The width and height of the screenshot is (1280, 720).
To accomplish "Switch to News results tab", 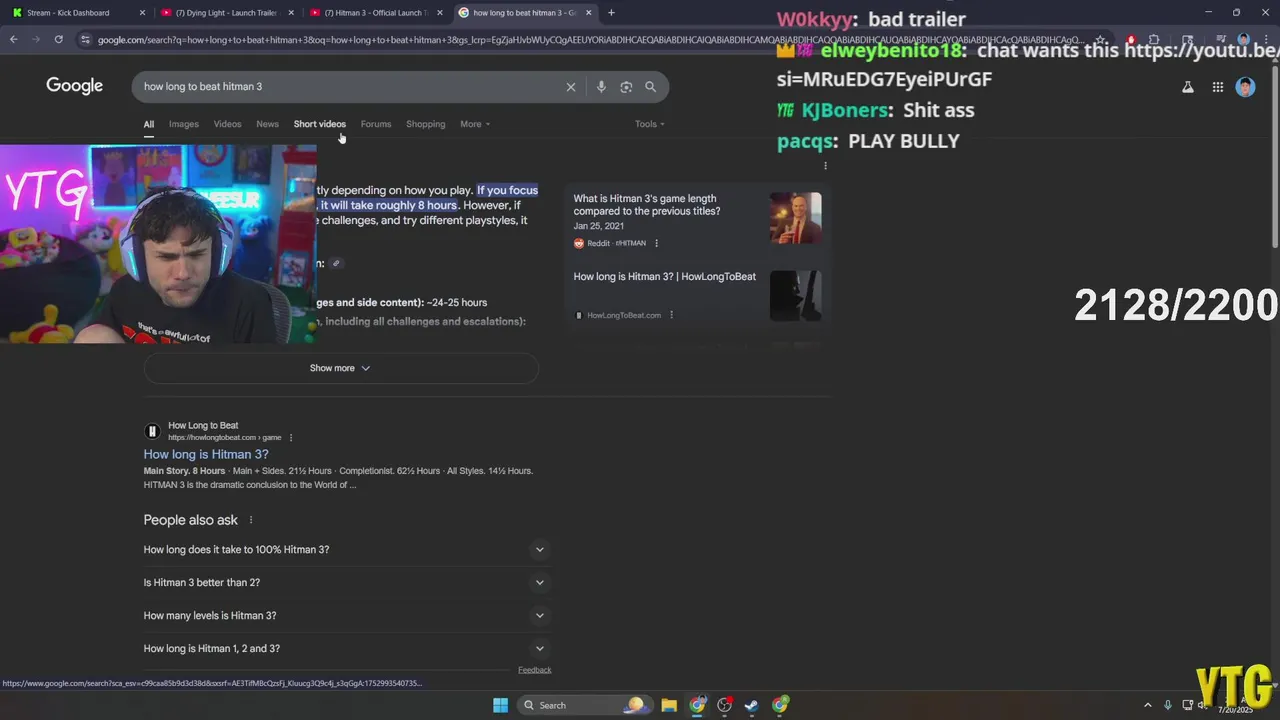I will click(x=267, y=124).
